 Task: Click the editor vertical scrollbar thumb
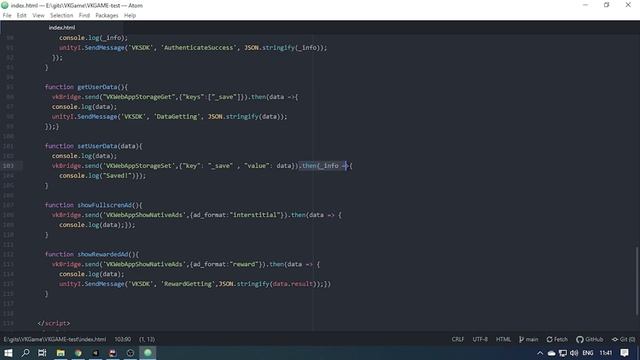(x=637, y=281)
